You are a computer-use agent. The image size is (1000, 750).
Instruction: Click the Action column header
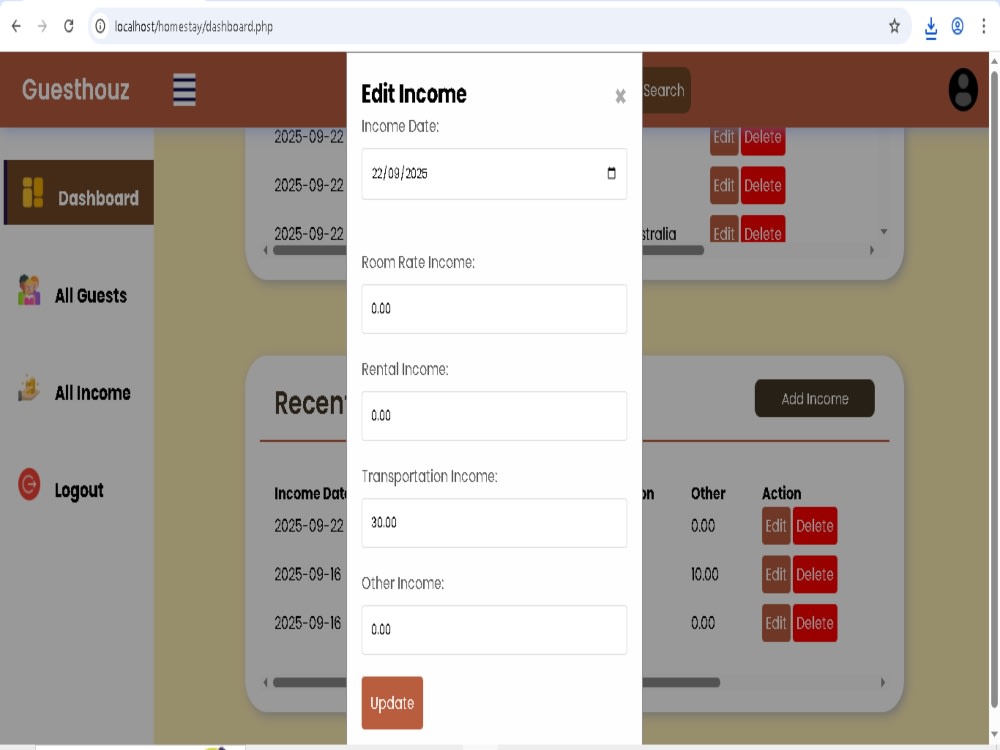781,493
